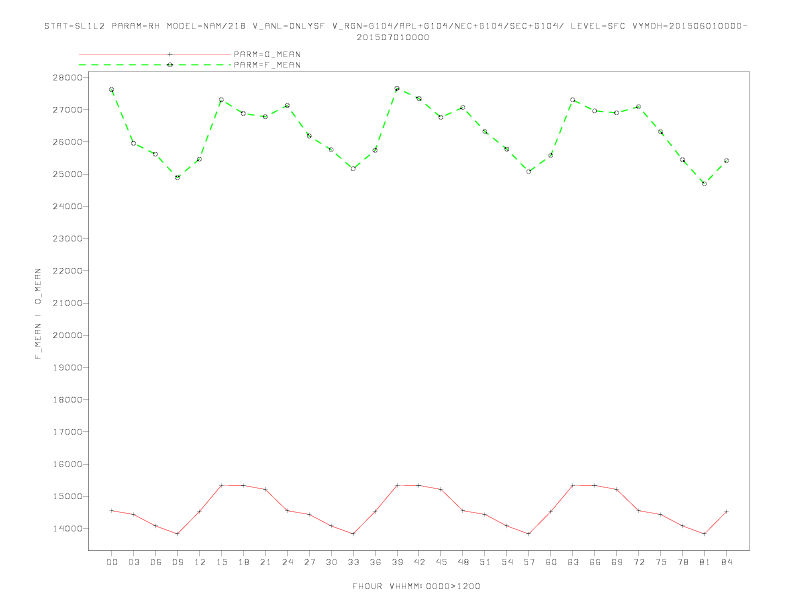The height and width of the screenshot is (612, 792).
Task: Select the red O_MEAN data point at hour 69
Action: pyautogui.click(x=617, y=489)
